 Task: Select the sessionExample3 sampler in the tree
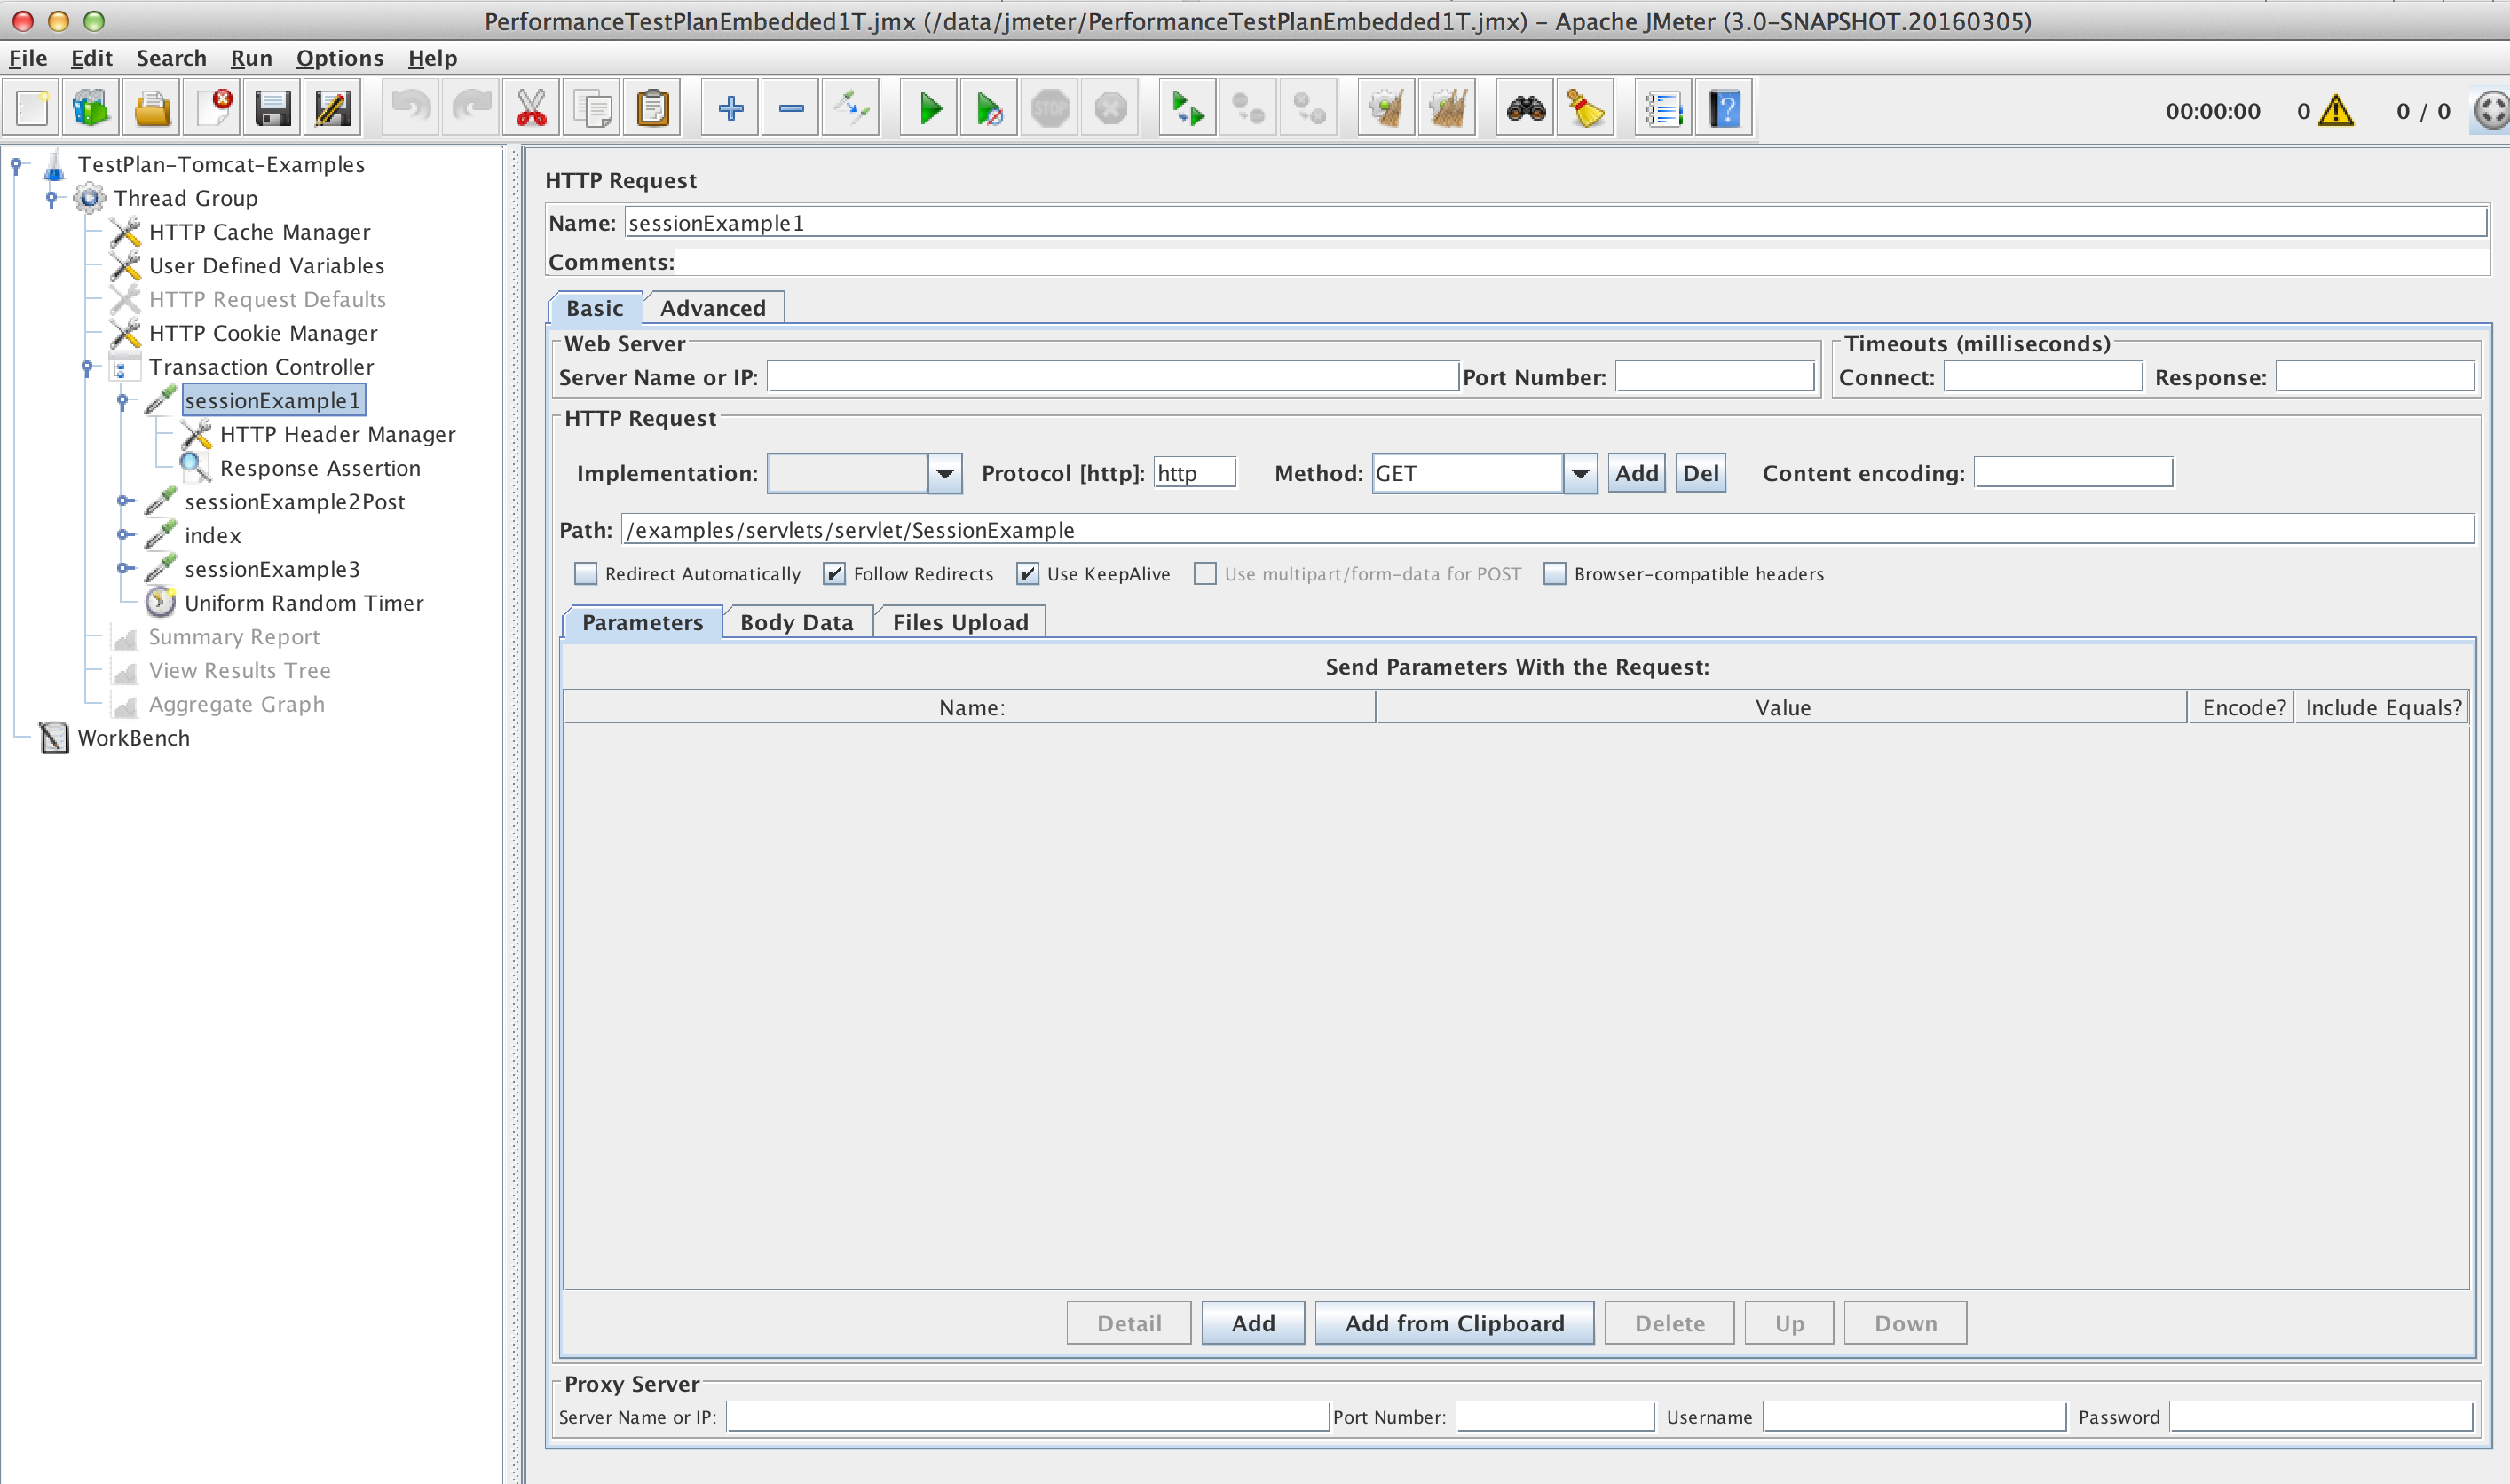tap(271, 569)
